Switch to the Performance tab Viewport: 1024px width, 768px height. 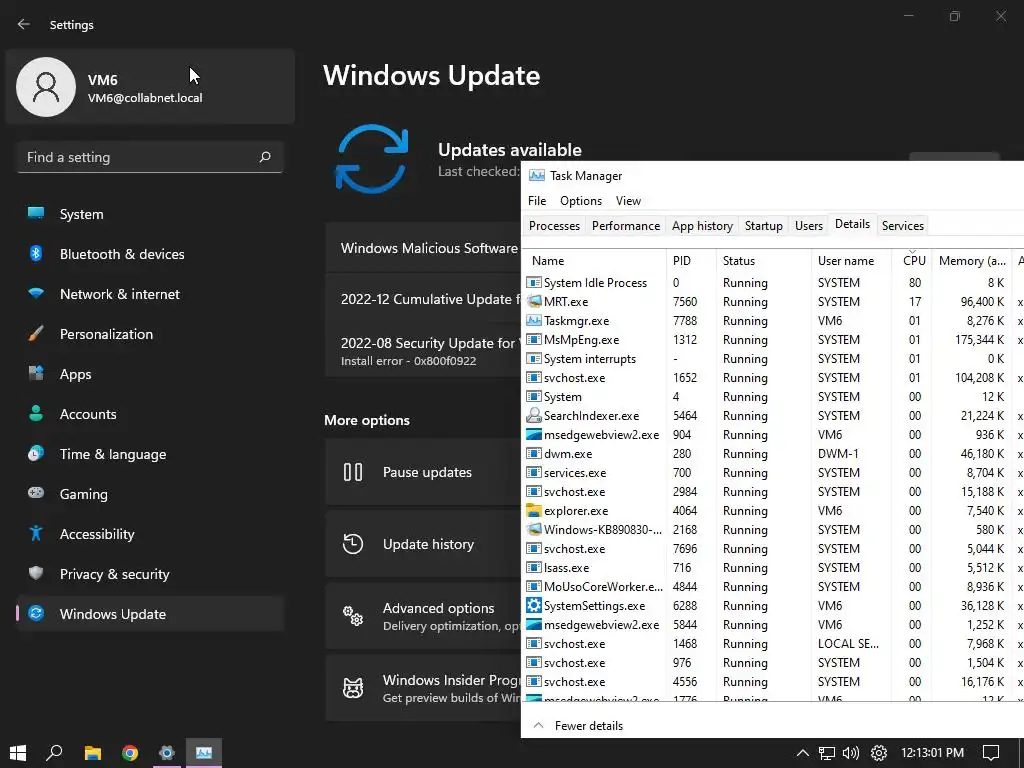626,225
